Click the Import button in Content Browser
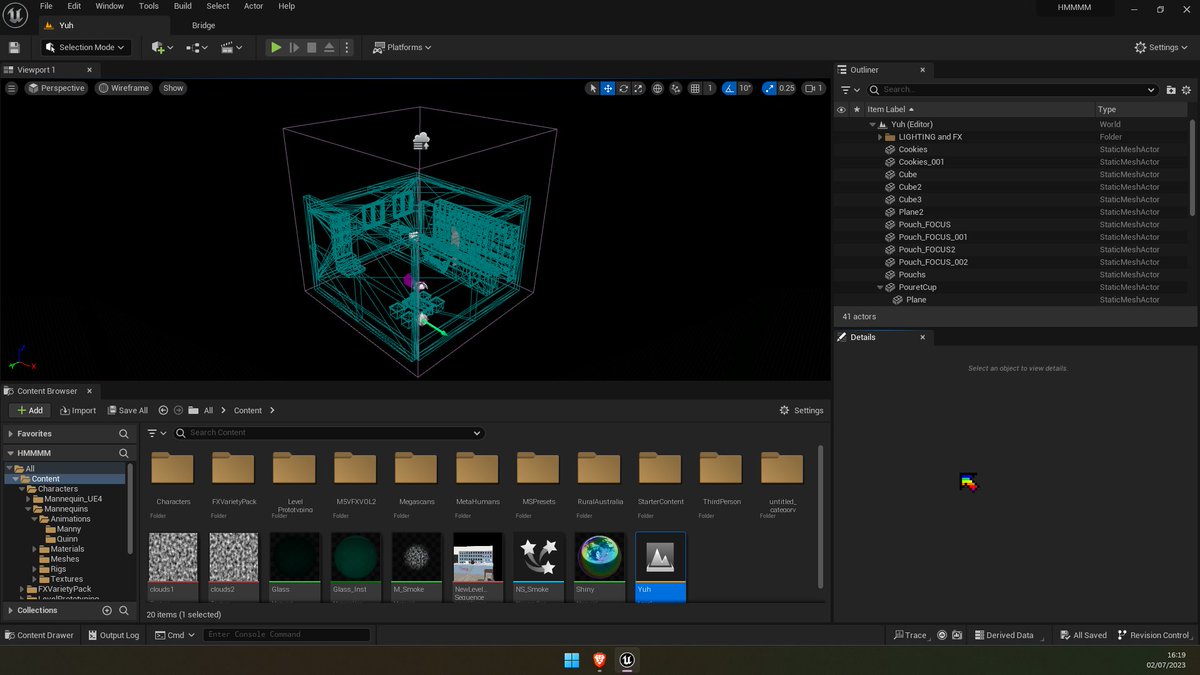The image size is (1200, 675). point(78,410)
